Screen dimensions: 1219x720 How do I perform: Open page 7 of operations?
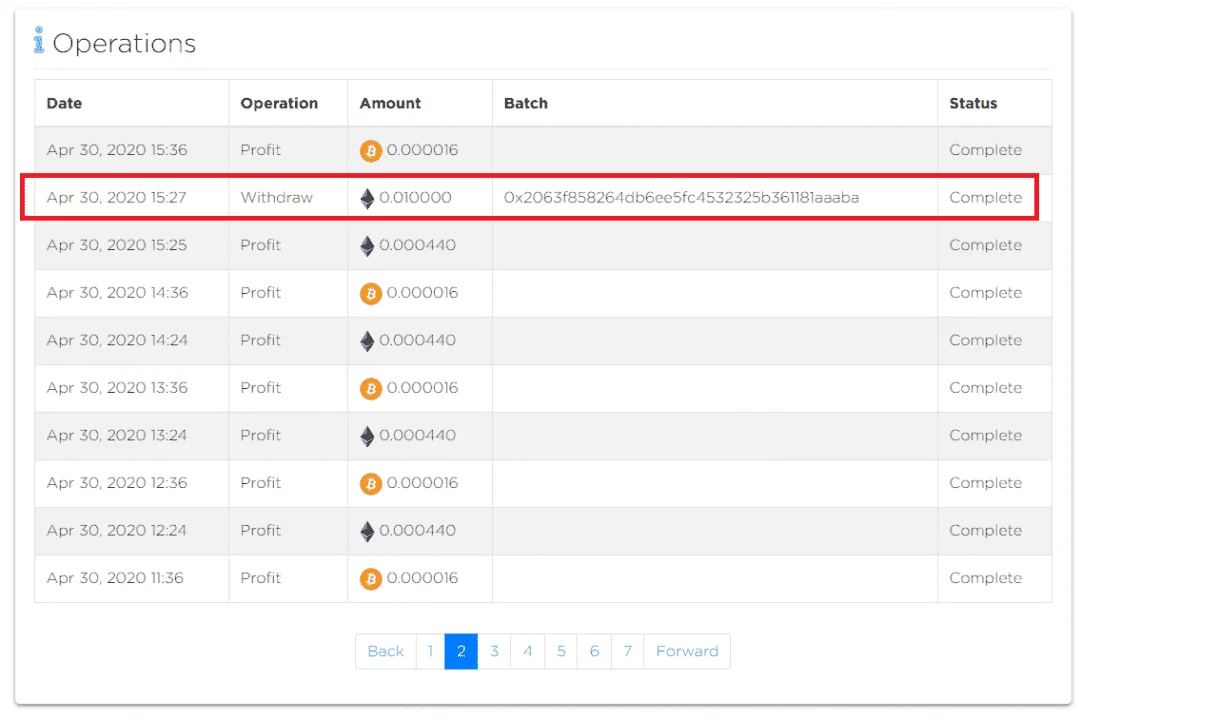[627, 651]
